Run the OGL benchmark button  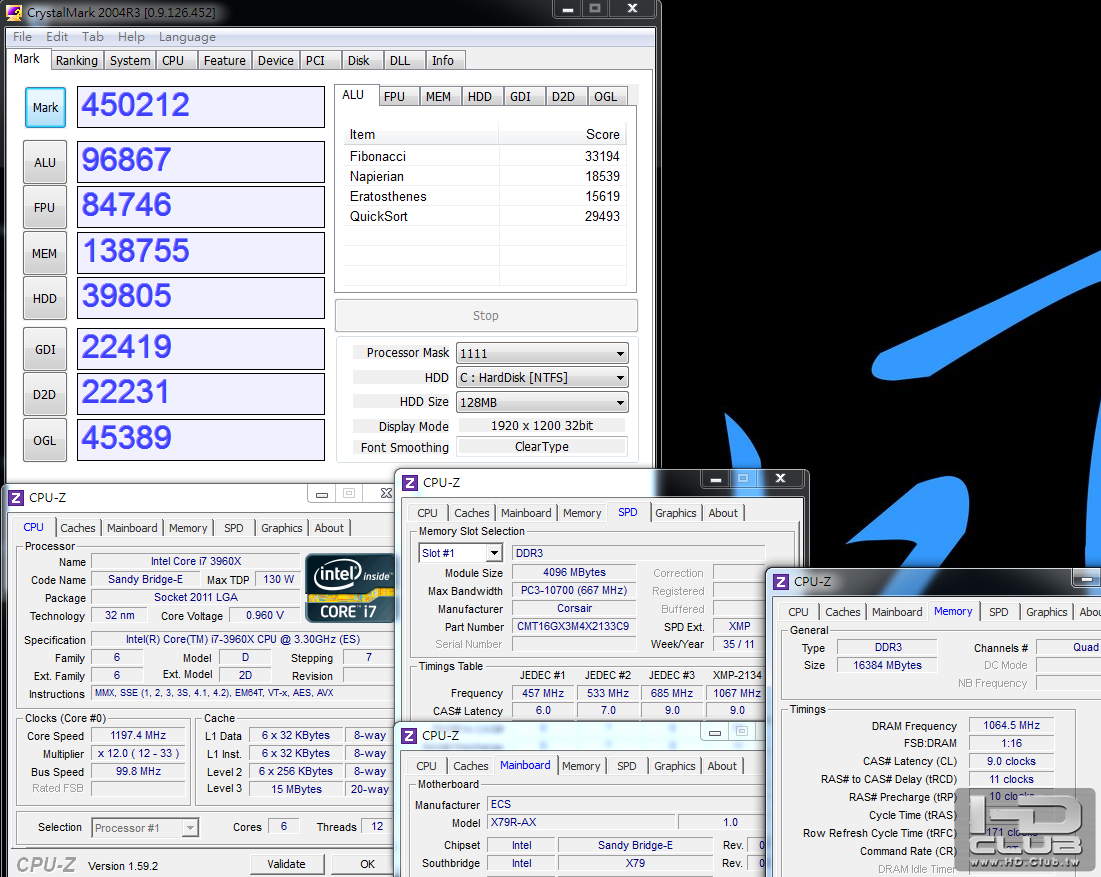[x=45, y=440]
